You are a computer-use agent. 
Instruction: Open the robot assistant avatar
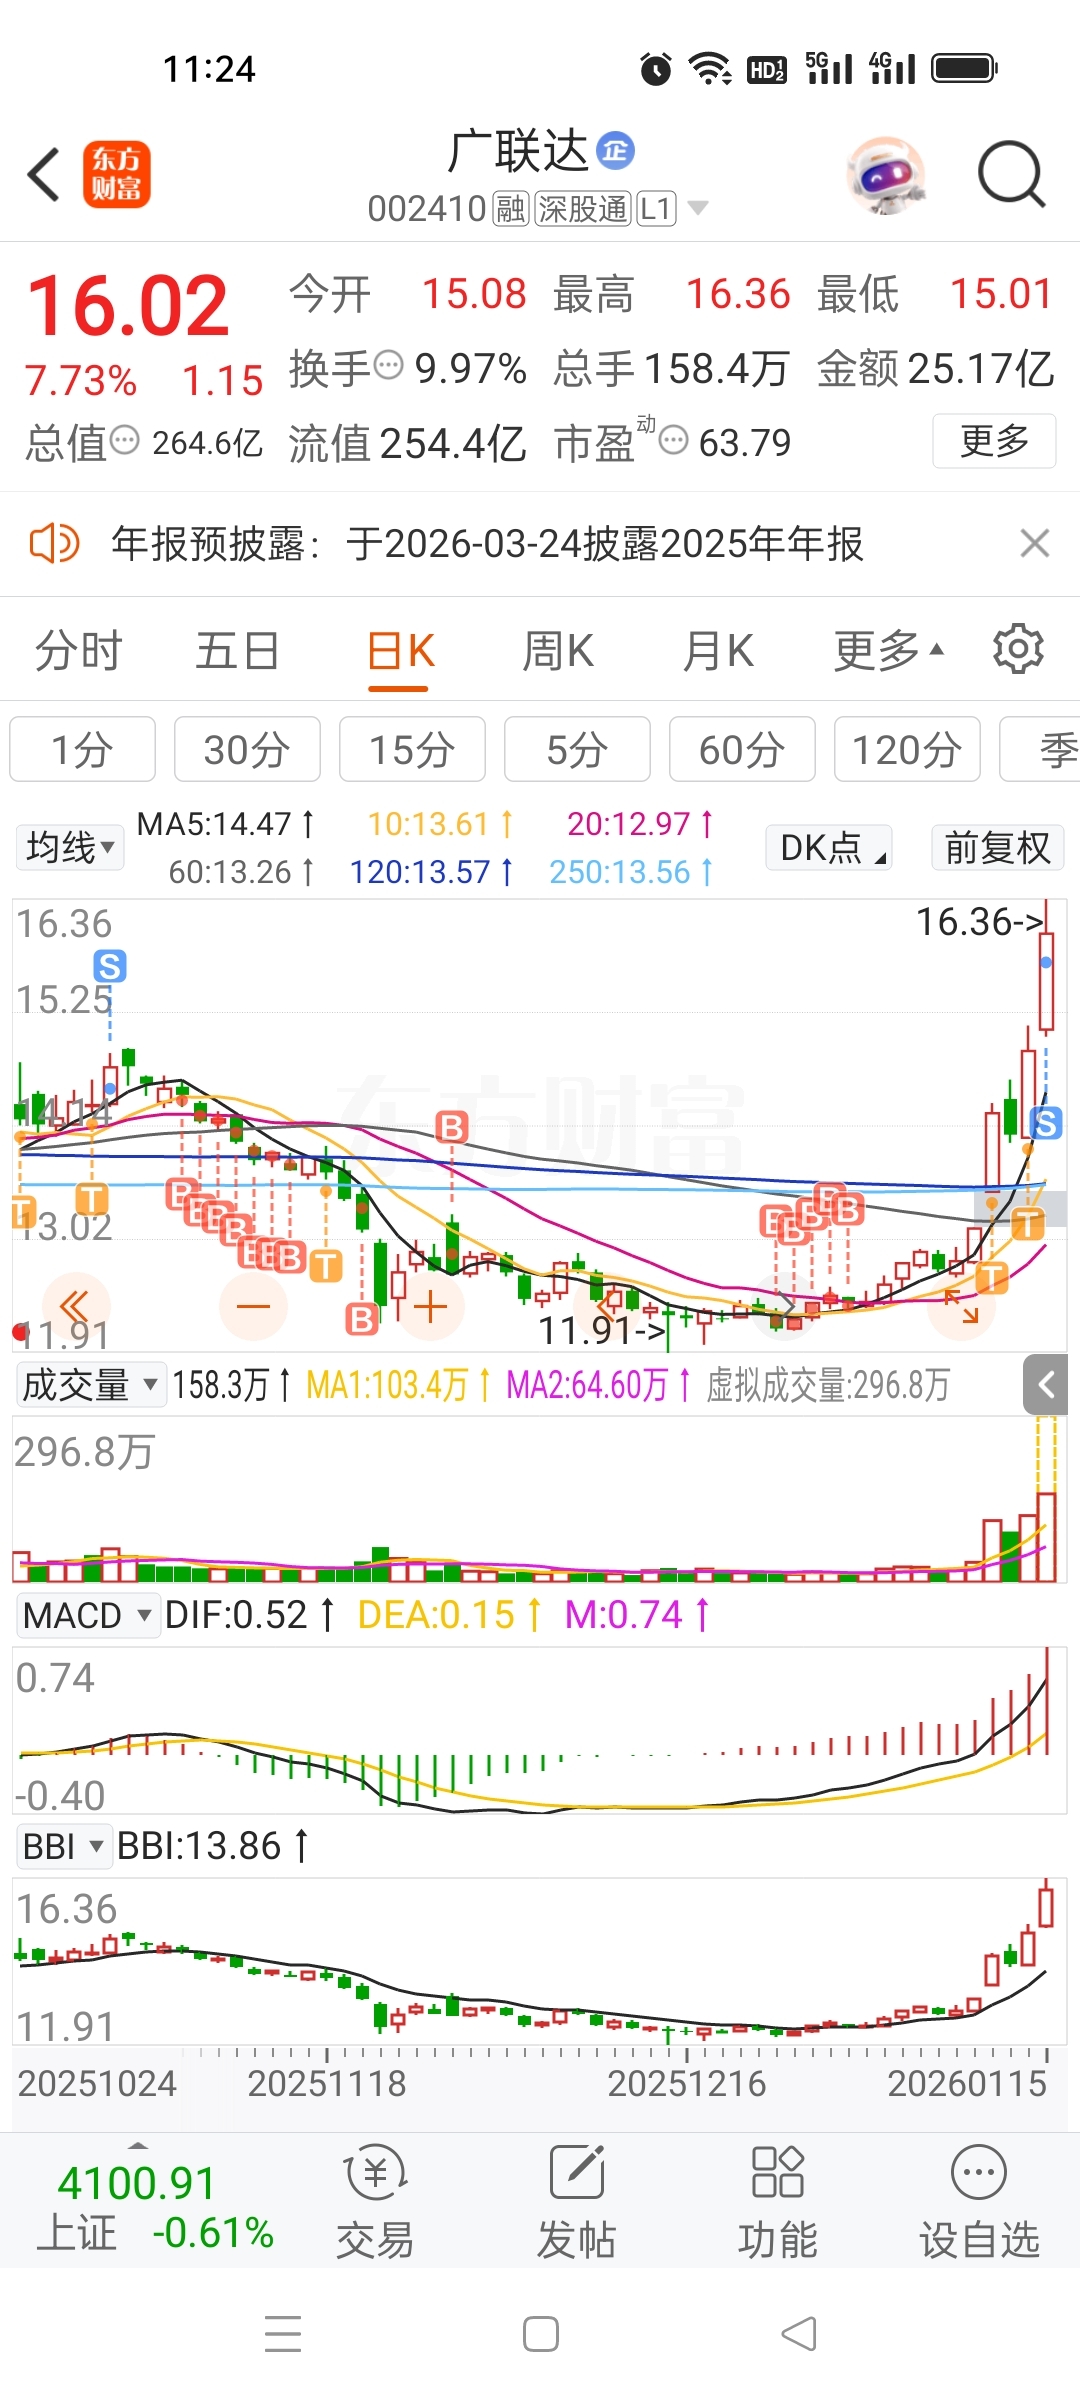point(886,175)
